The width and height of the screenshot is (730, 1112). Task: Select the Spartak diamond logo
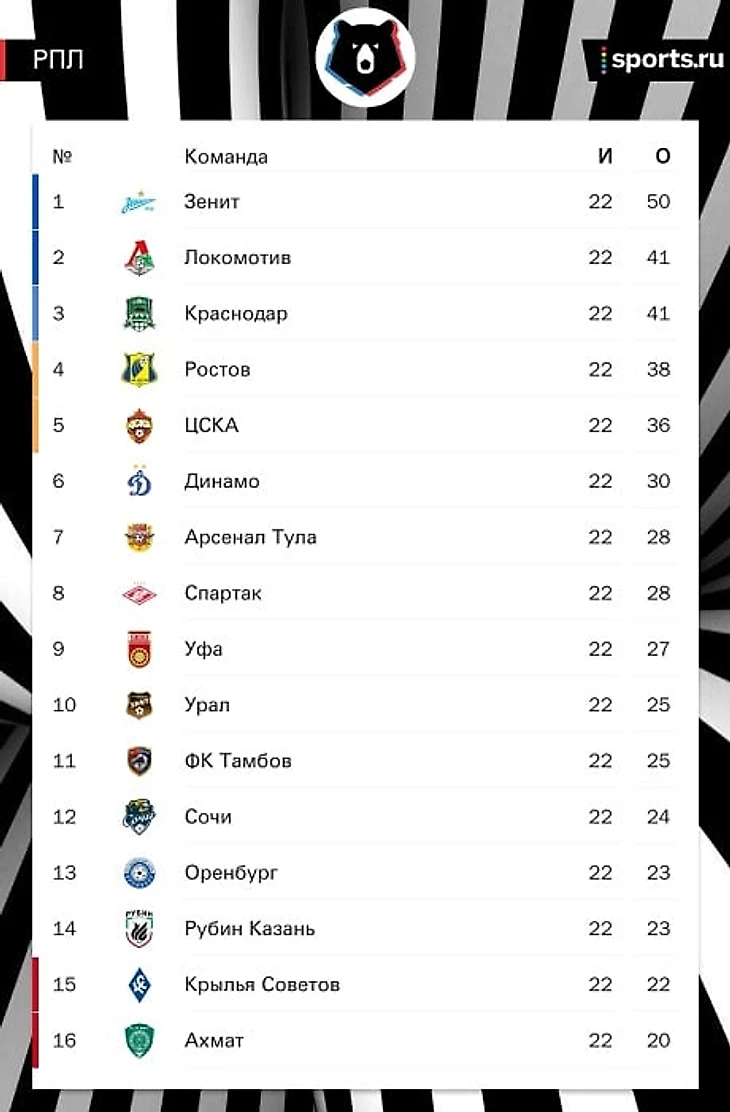139,594
